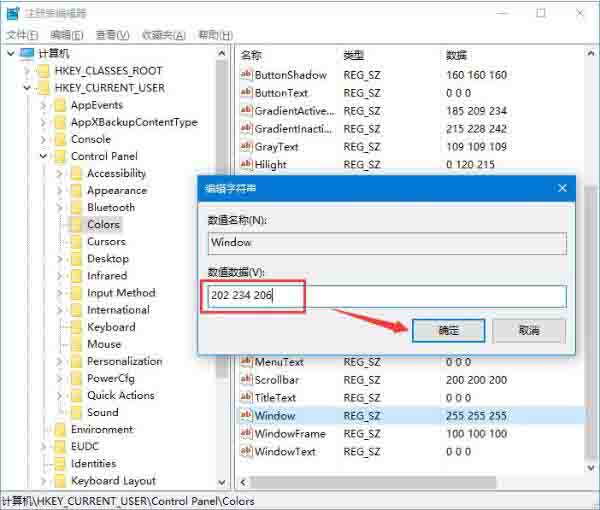Open the 文件(F) menu
This screenshot has width=600, height=510.
(21, 35)
